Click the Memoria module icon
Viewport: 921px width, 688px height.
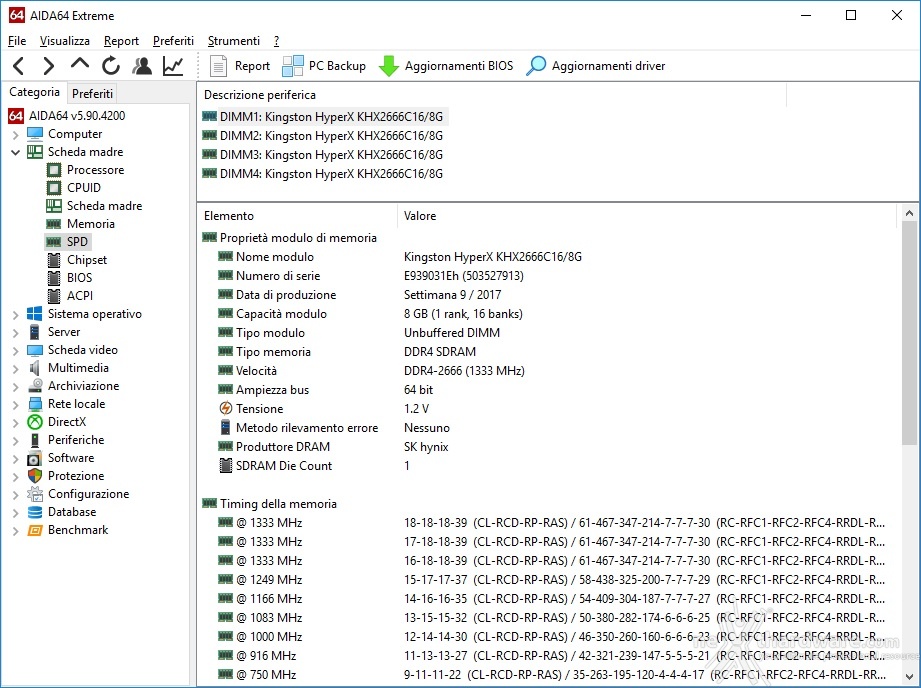(x=53, y=224)
